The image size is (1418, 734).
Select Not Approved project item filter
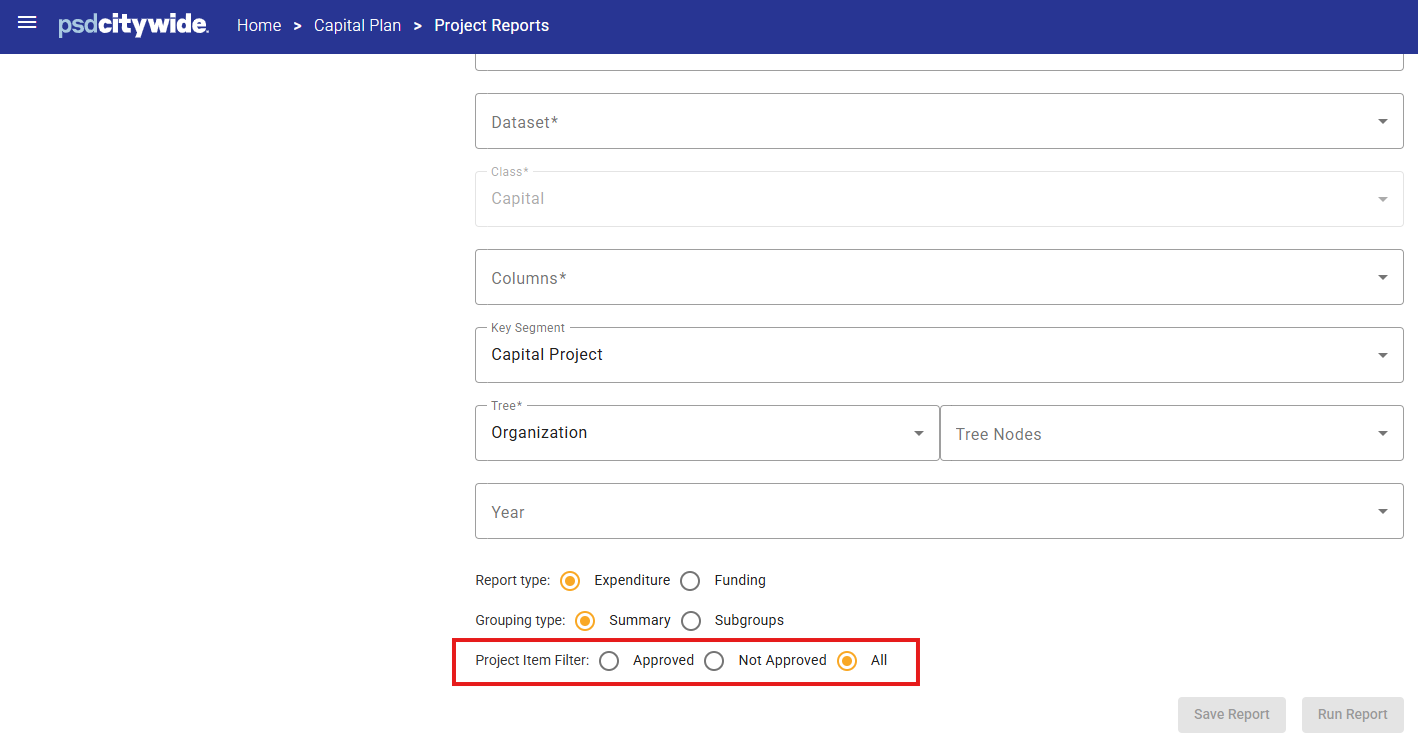pyautogui.click(x=714, y=660)
